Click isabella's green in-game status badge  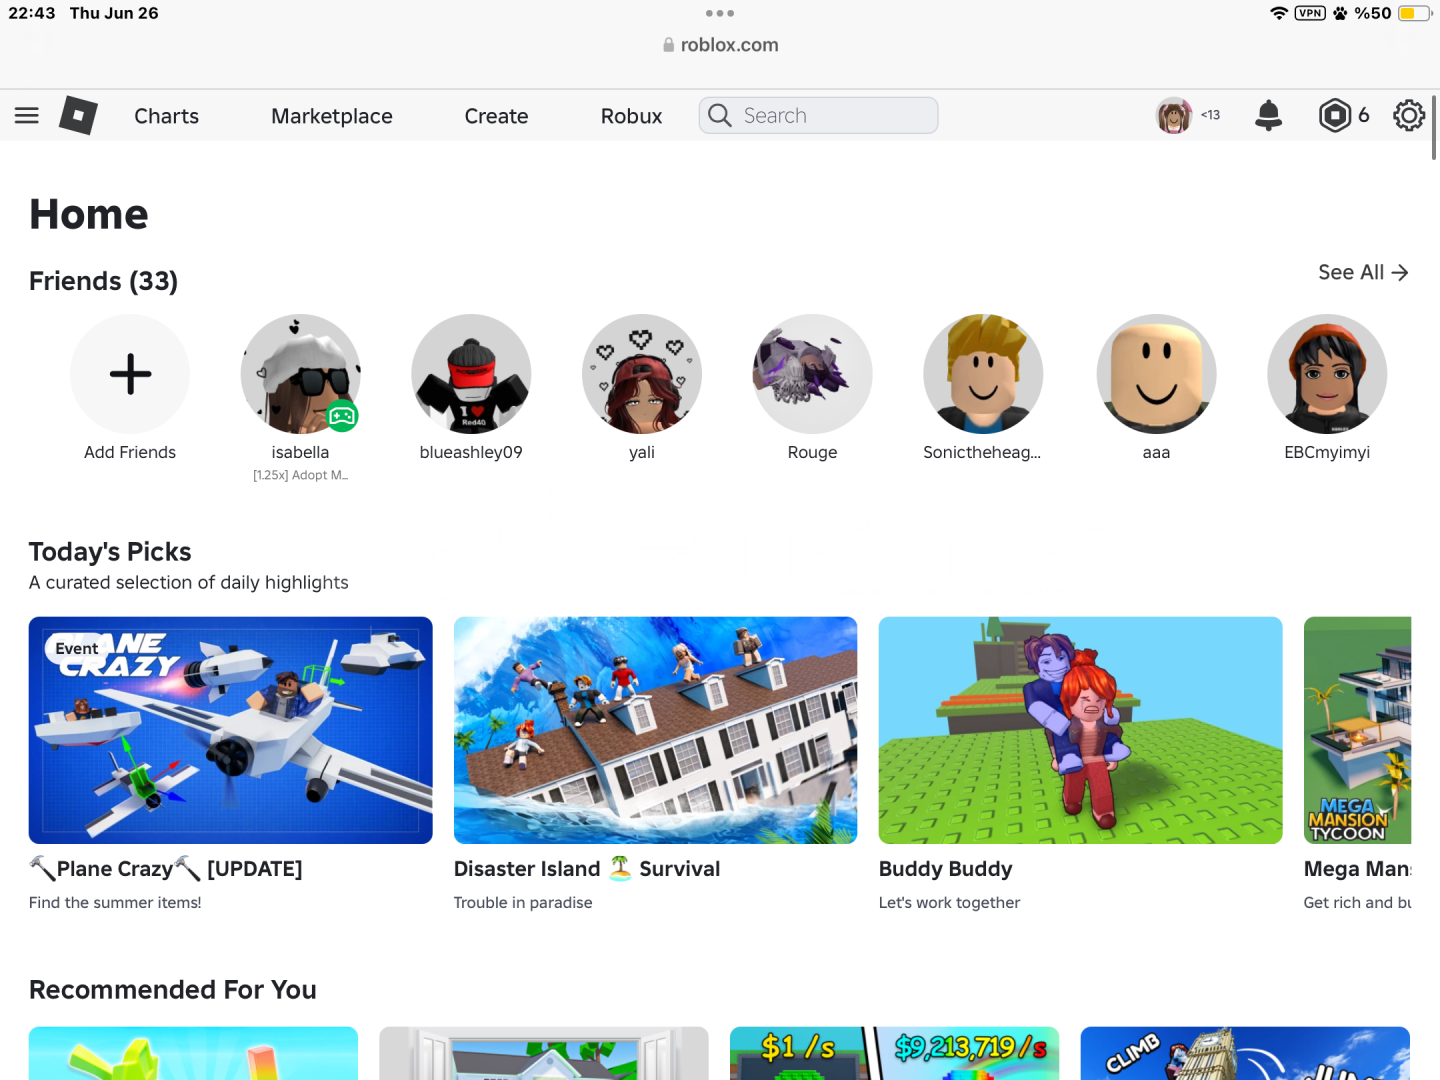pos(342,416)
